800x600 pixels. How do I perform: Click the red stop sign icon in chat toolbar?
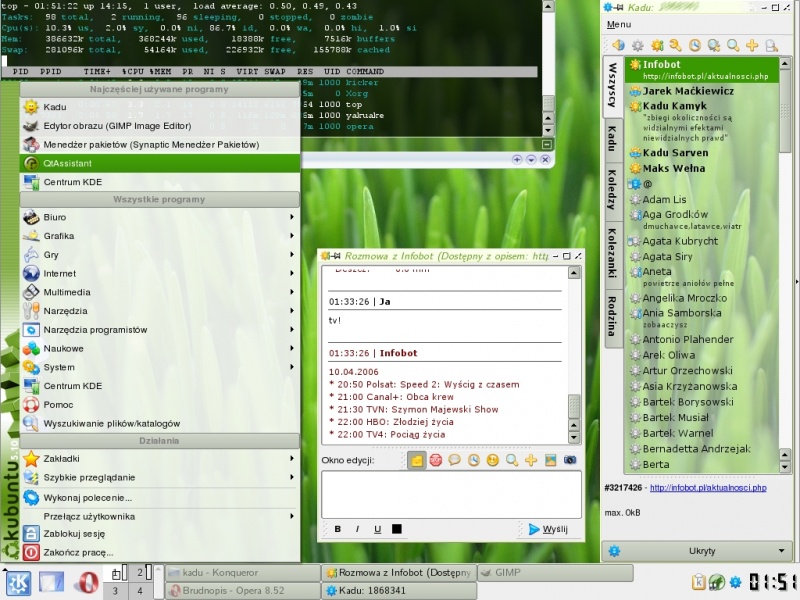pos(436,460)
